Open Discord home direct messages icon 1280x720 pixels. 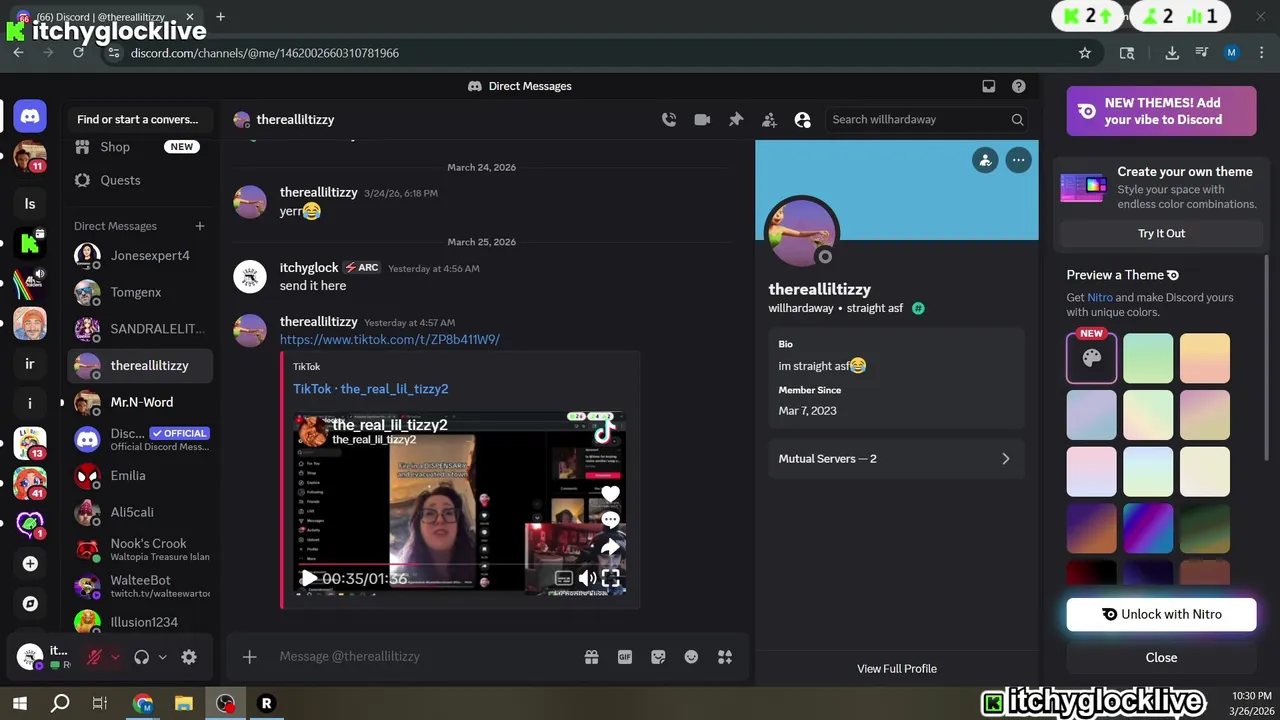(30, 116)
